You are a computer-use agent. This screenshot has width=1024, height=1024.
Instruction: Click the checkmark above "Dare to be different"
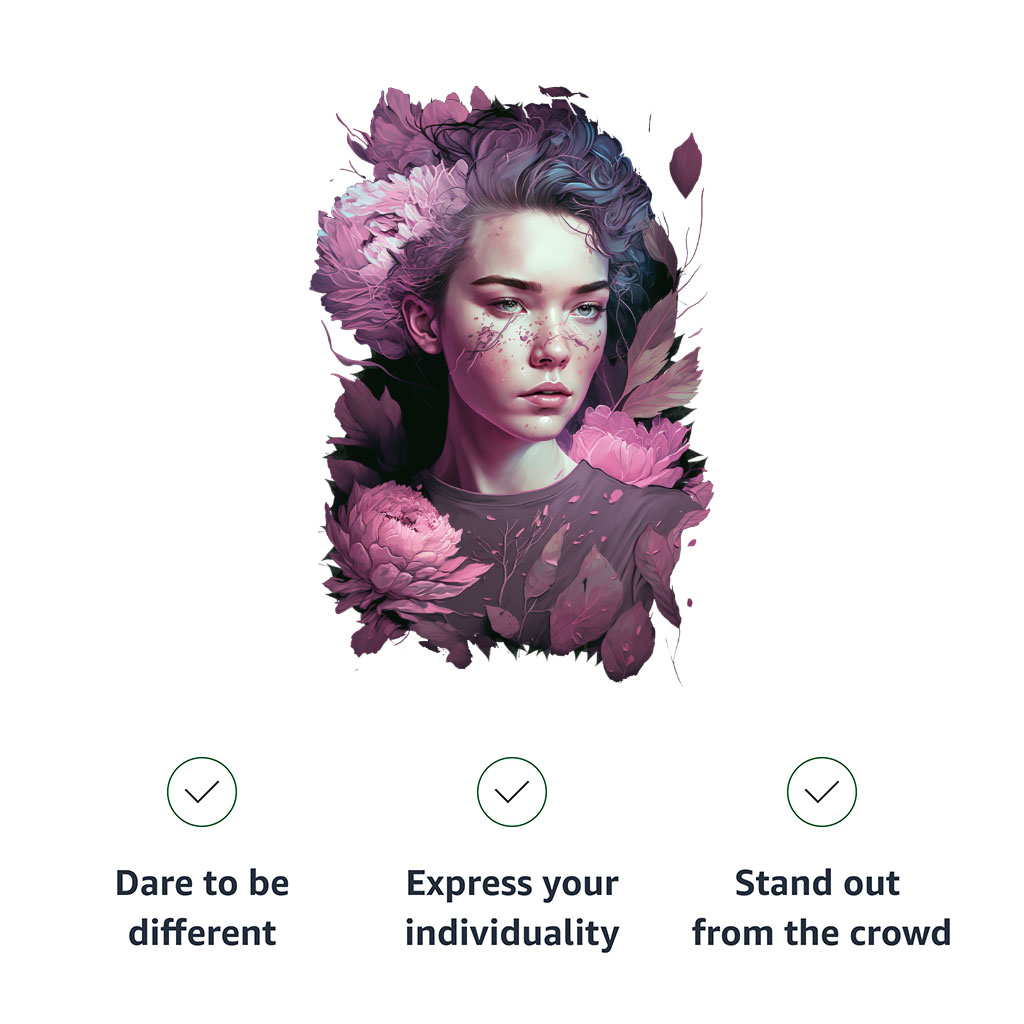(202, 792)
